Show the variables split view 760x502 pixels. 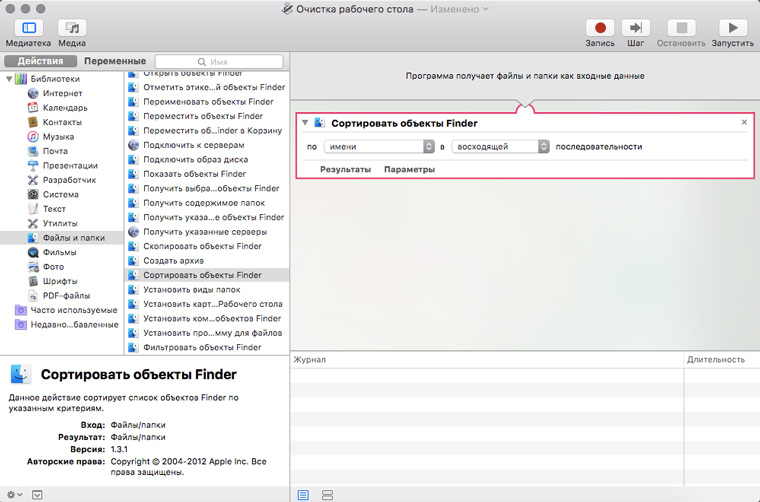click(x=328, y=495)
